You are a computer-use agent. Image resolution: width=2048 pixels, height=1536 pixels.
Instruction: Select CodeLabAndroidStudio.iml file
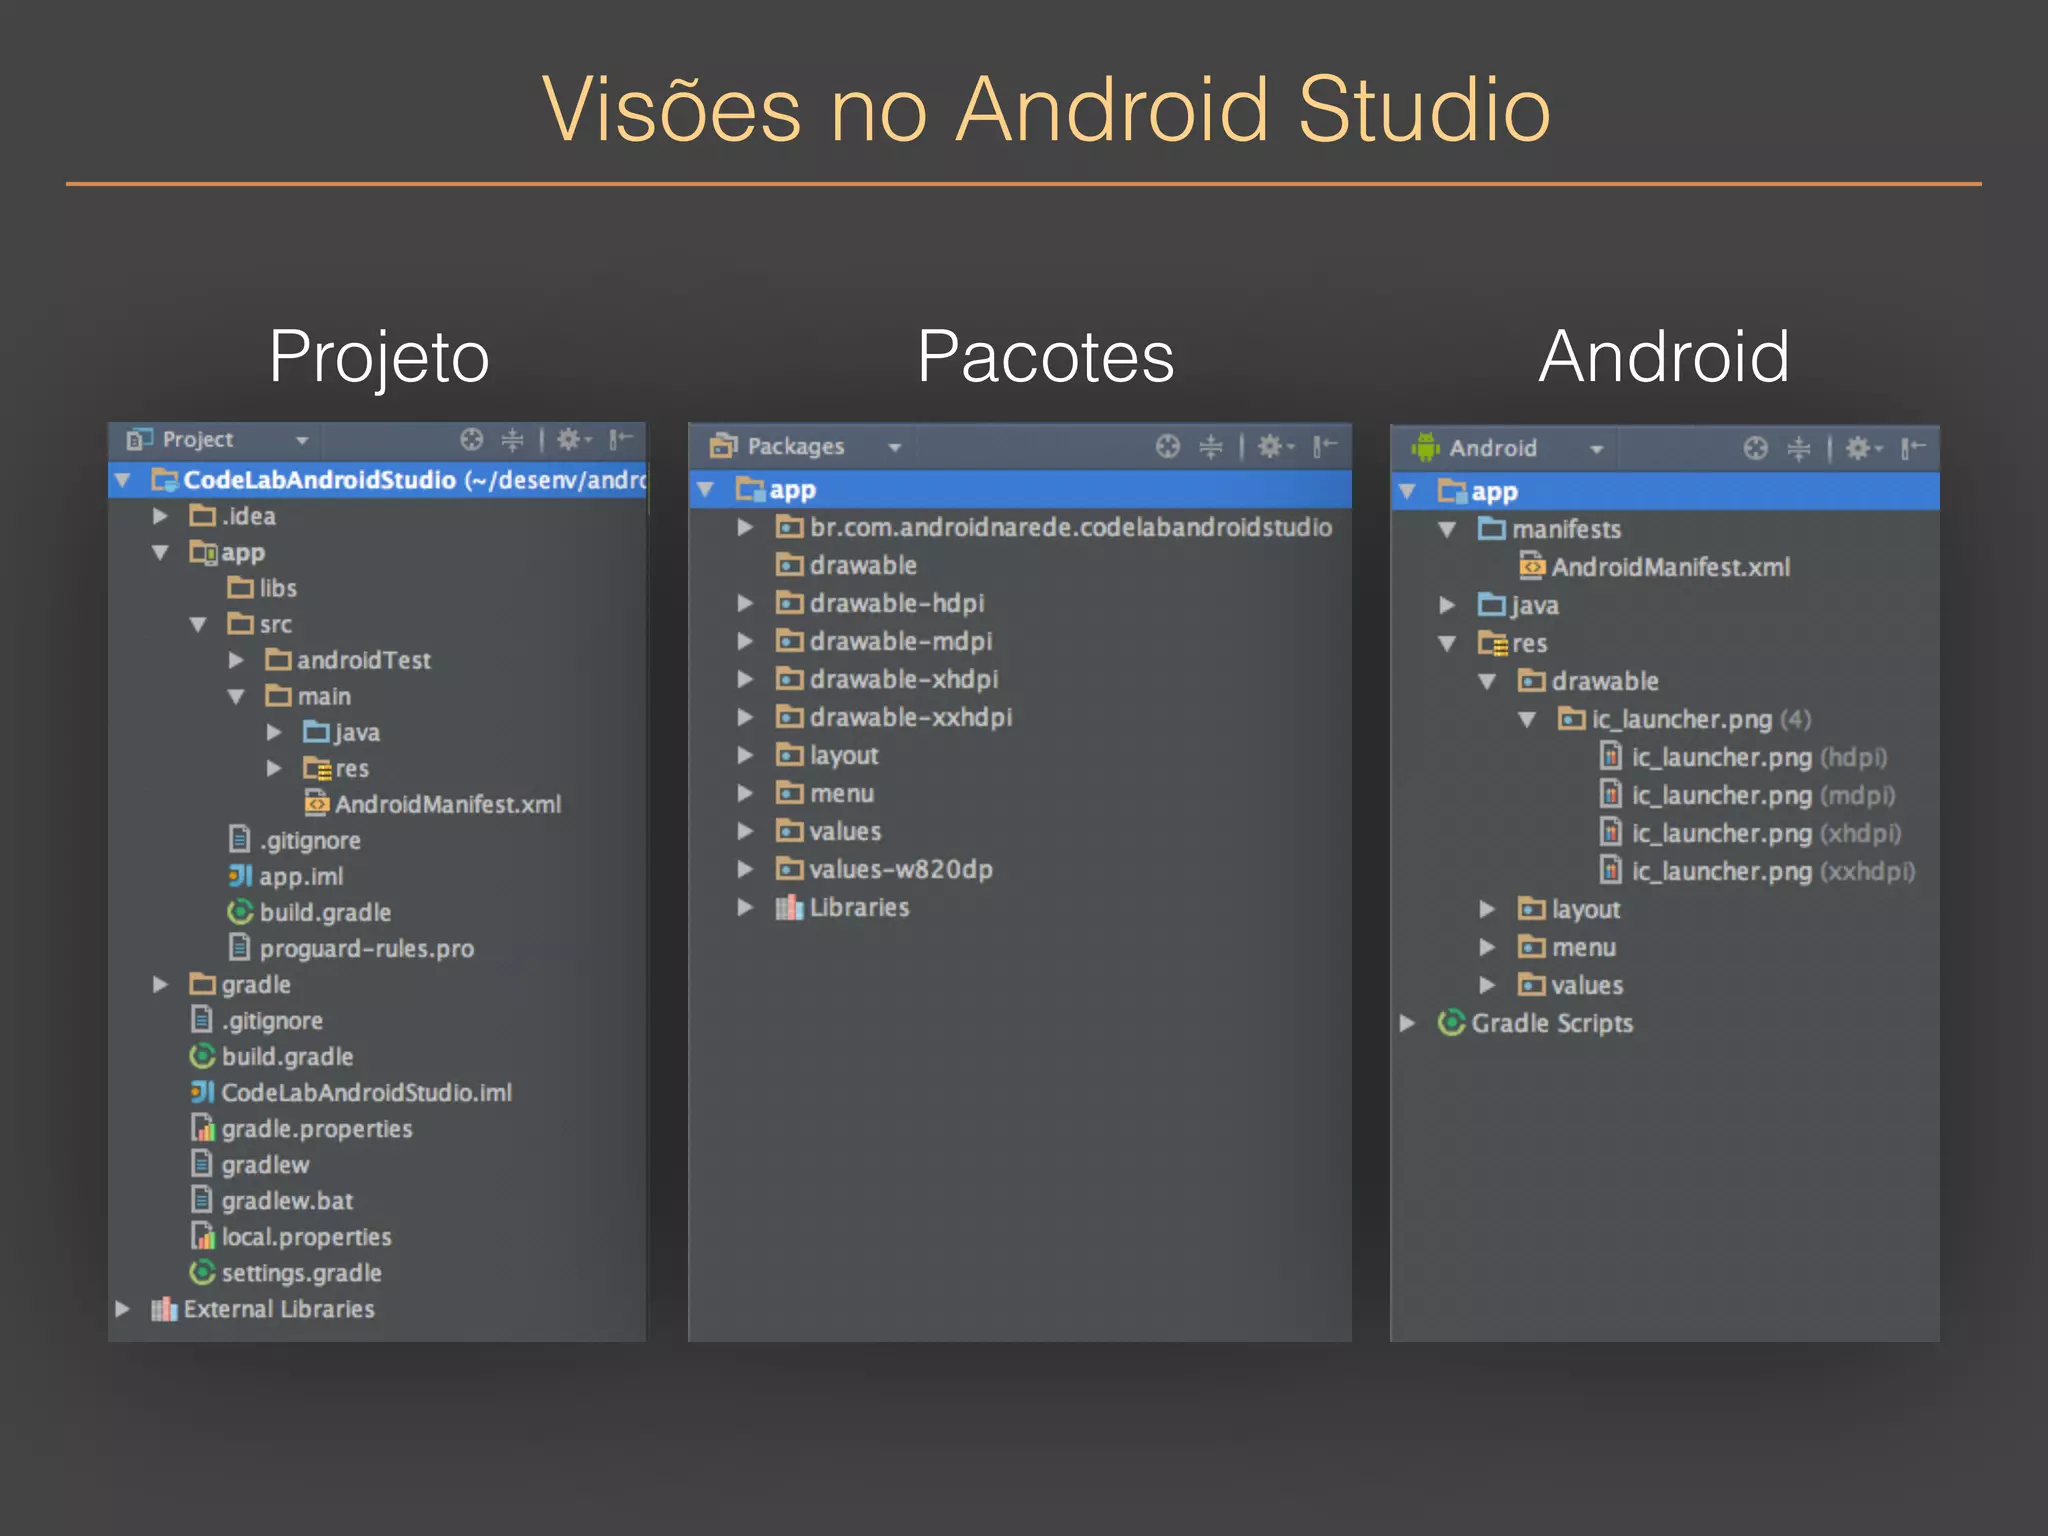pos(367,1092)
